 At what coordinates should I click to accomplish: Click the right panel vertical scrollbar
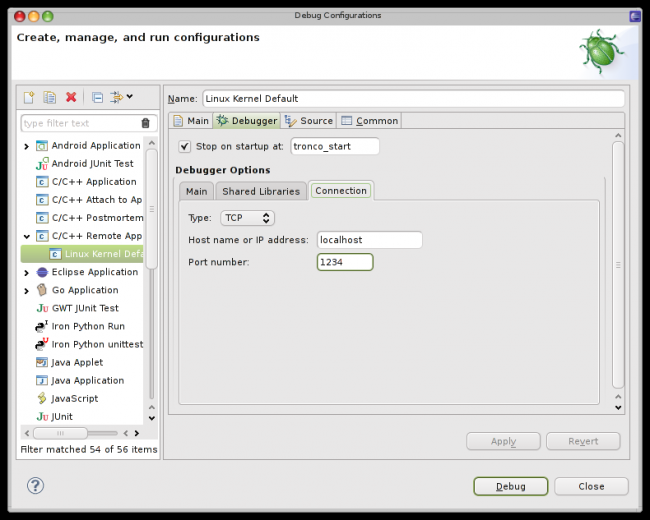click(618, 265)
